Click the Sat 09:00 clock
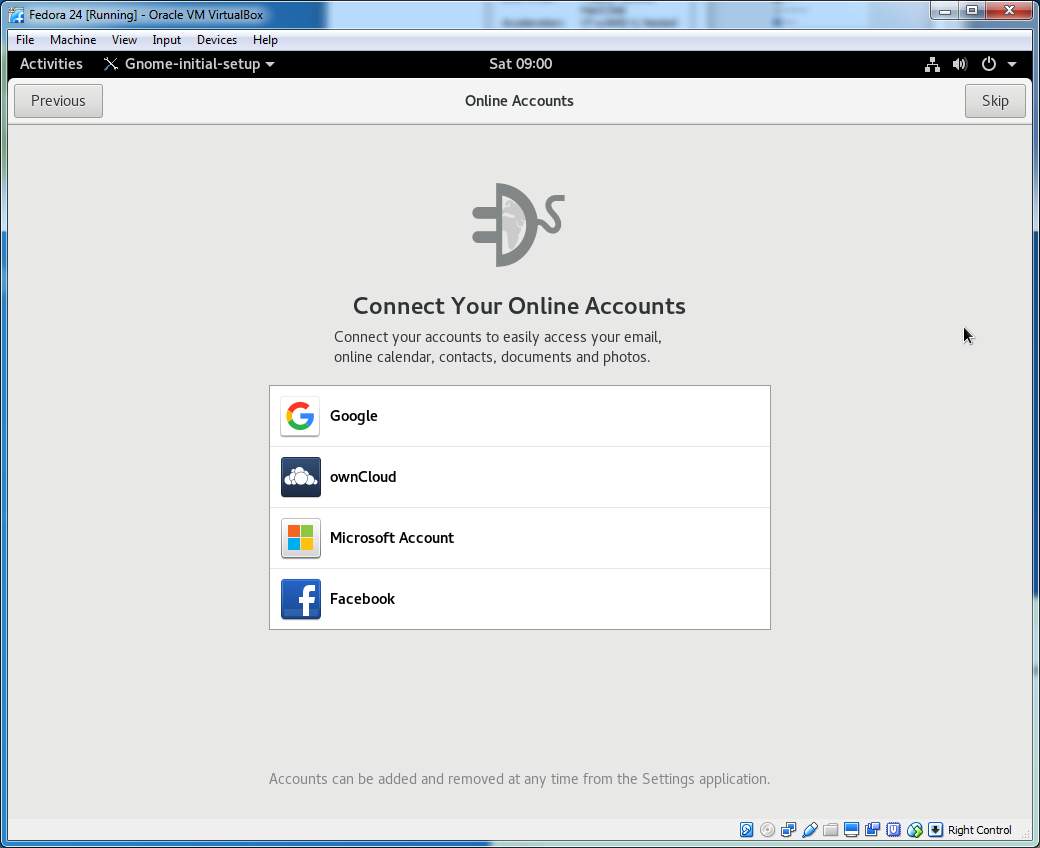The image size is (1040, 848). [521, 64]
